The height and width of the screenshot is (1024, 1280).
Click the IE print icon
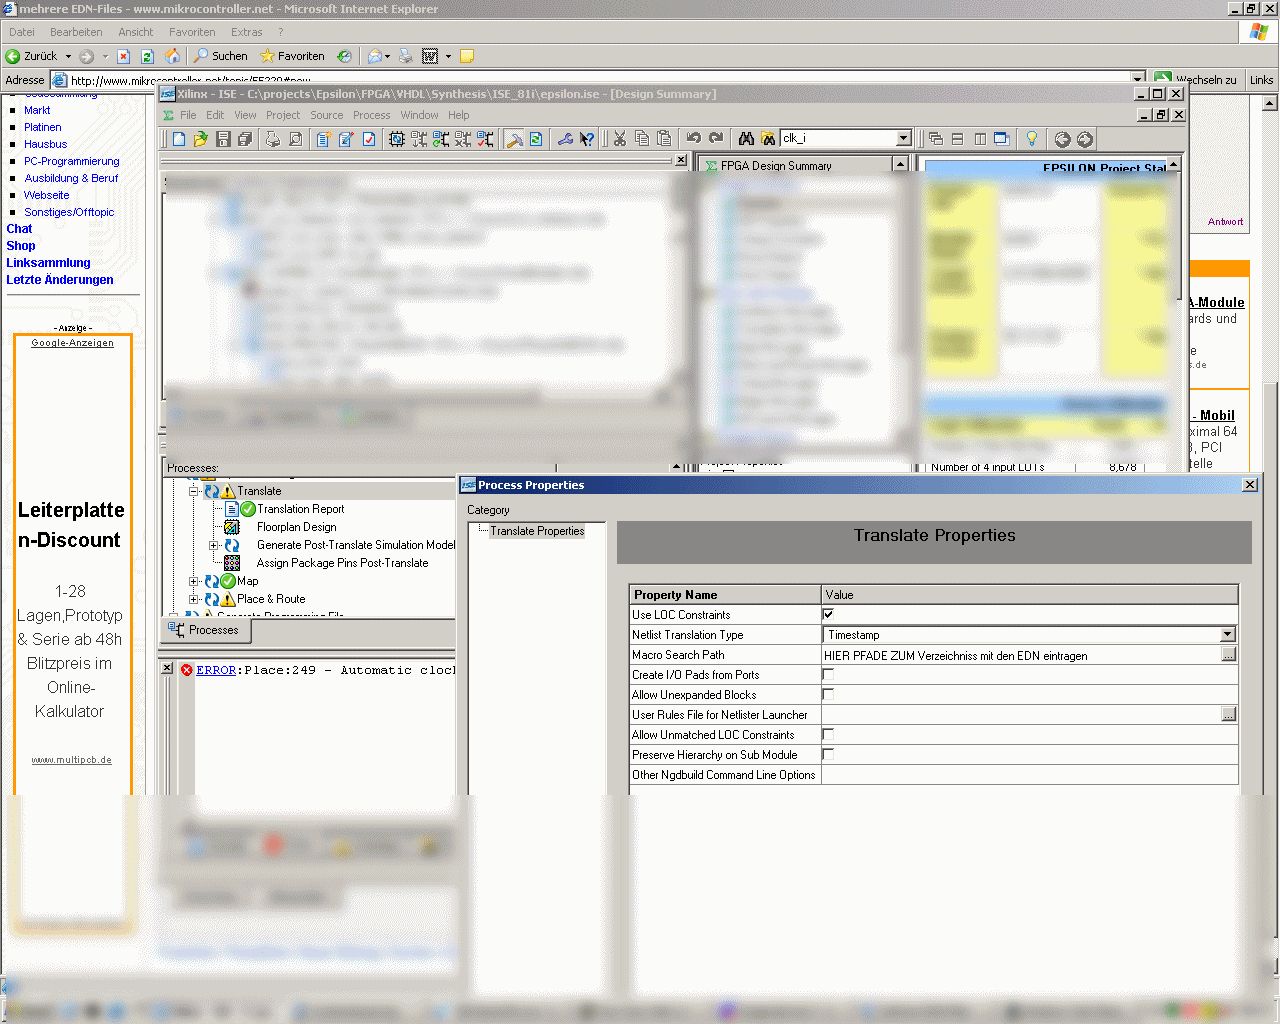click(406, 56)
